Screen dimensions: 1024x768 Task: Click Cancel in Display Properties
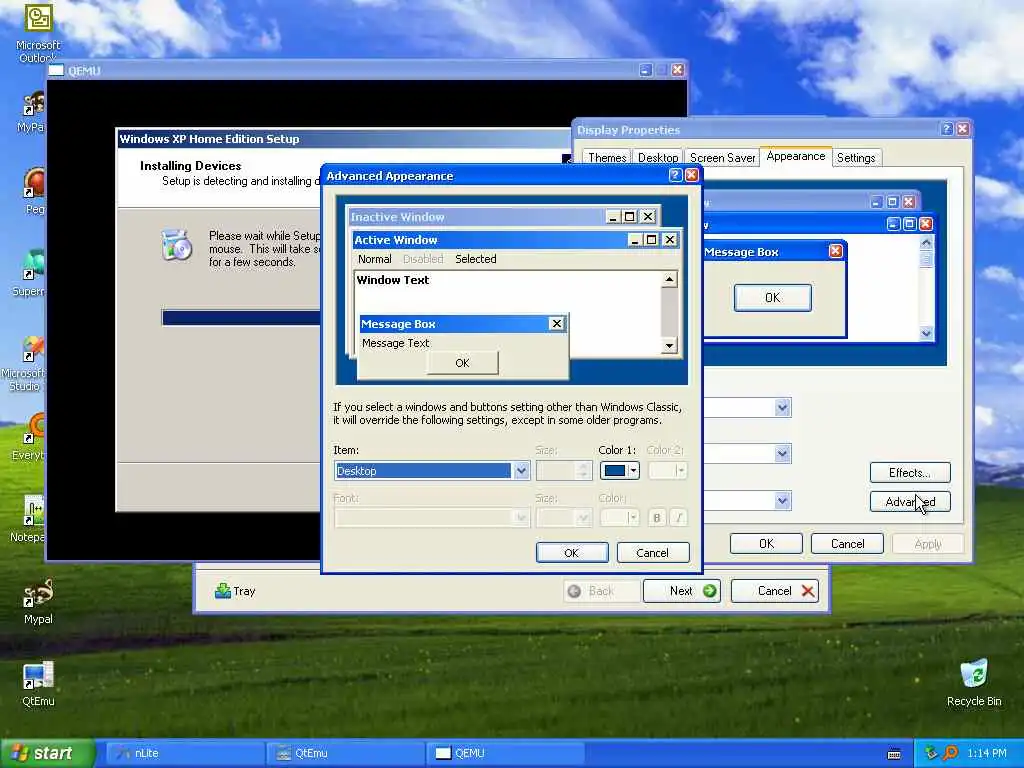[847, 543]
